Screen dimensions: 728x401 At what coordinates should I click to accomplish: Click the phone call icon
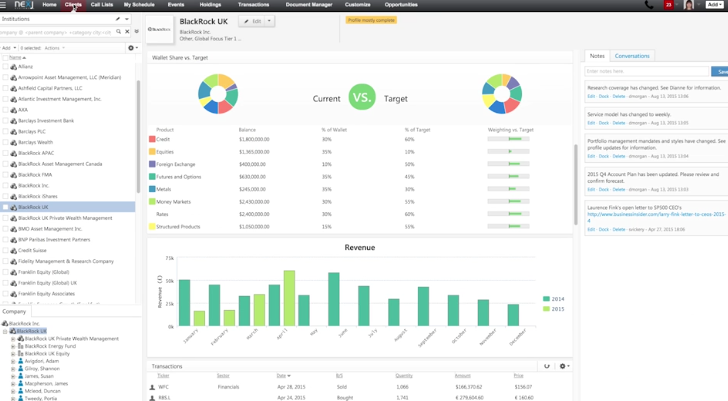point(649,5)
